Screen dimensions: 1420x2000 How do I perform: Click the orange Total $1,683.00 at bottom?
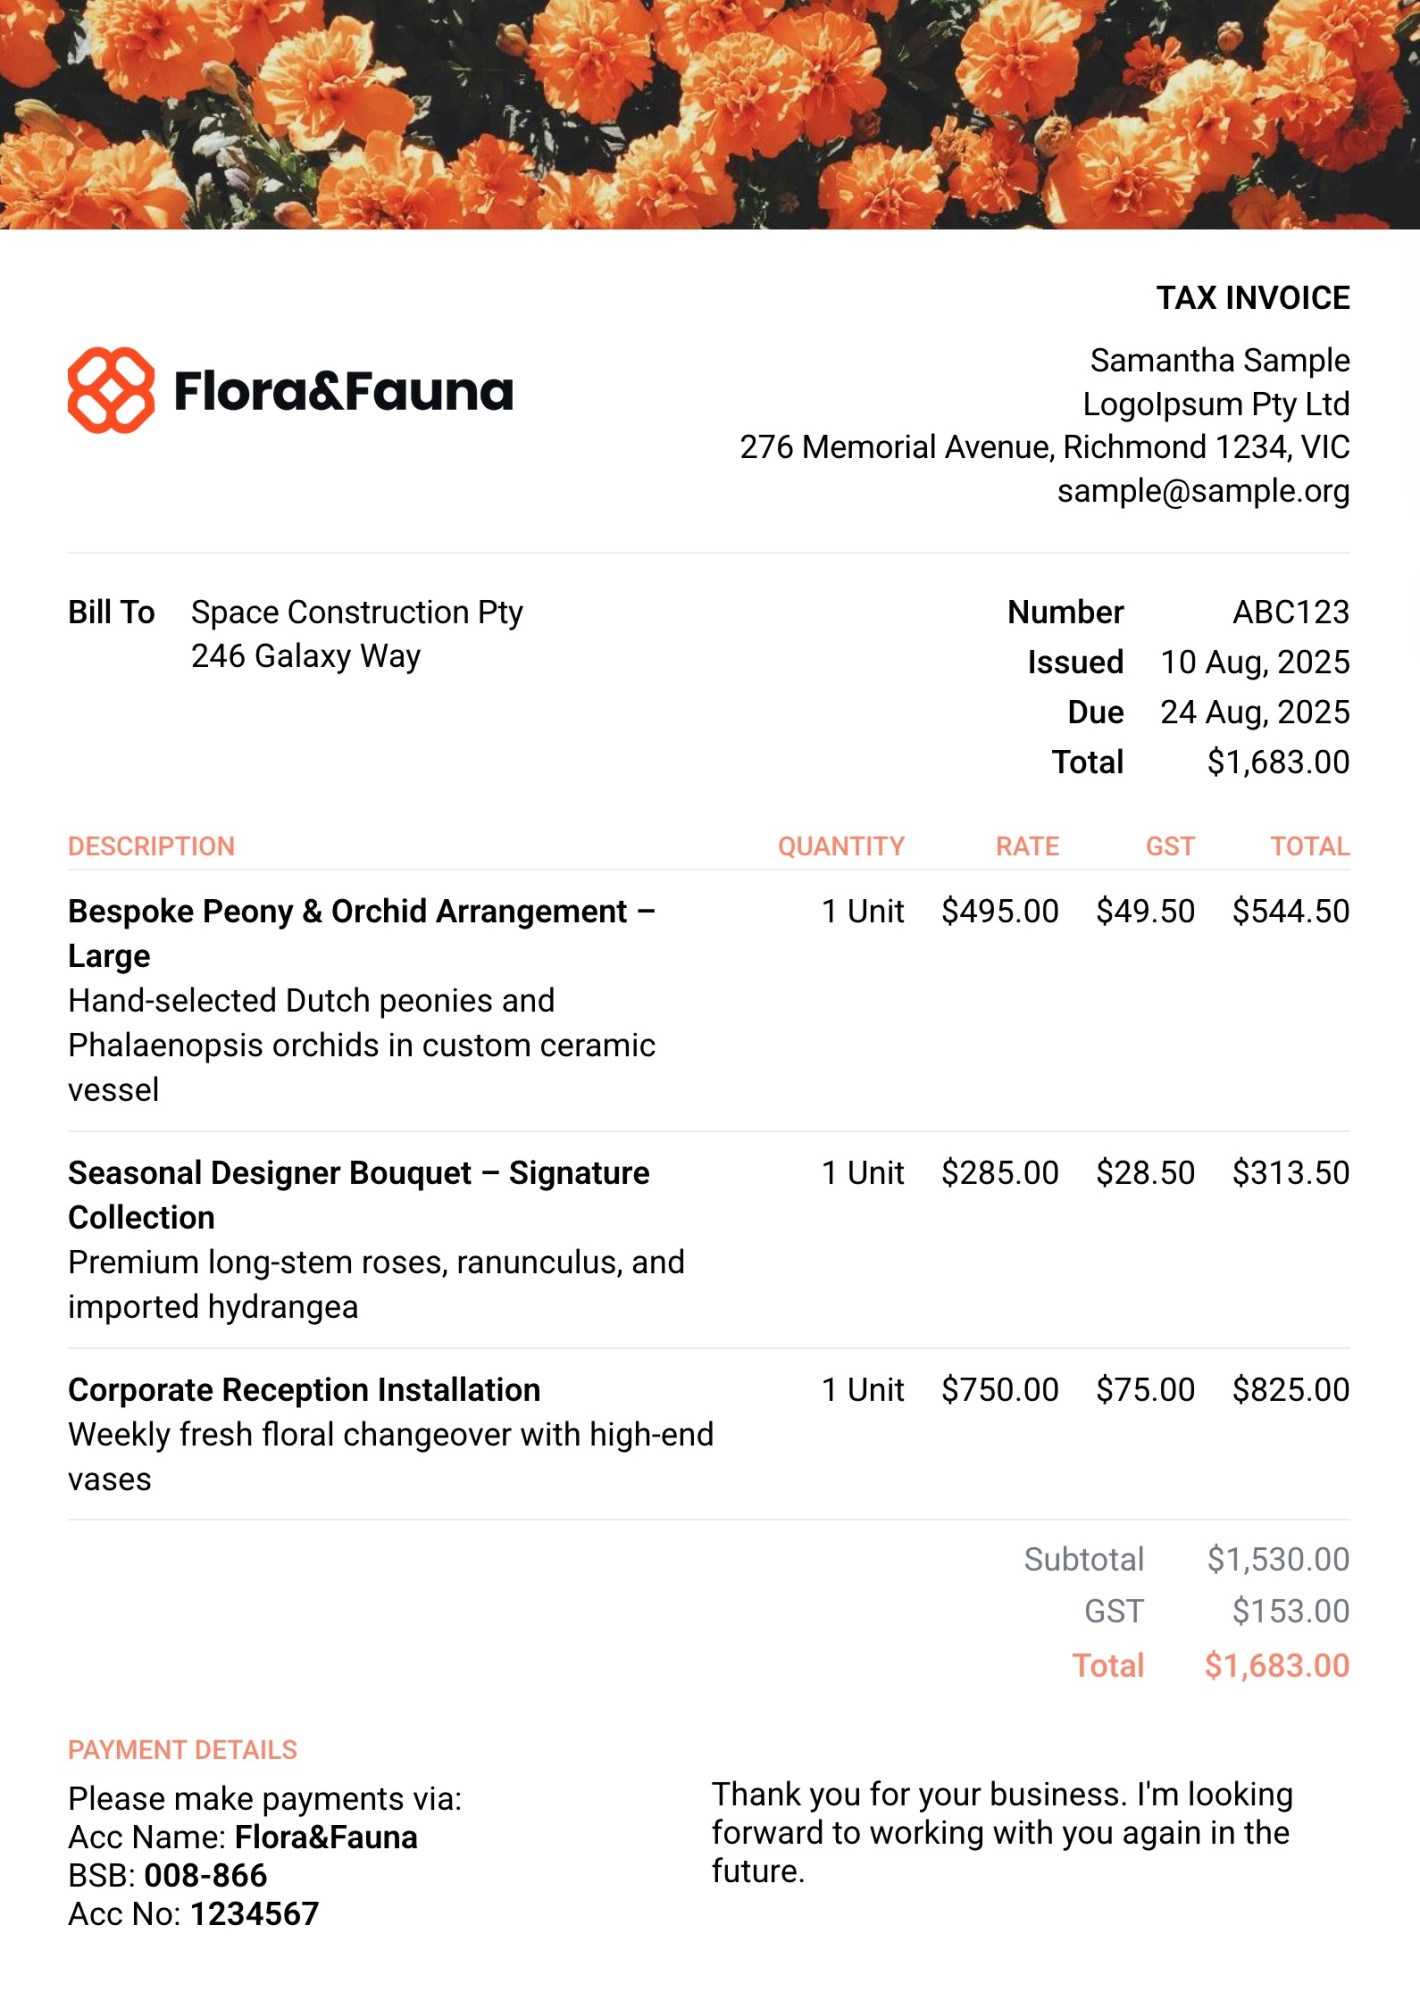1276,1665
